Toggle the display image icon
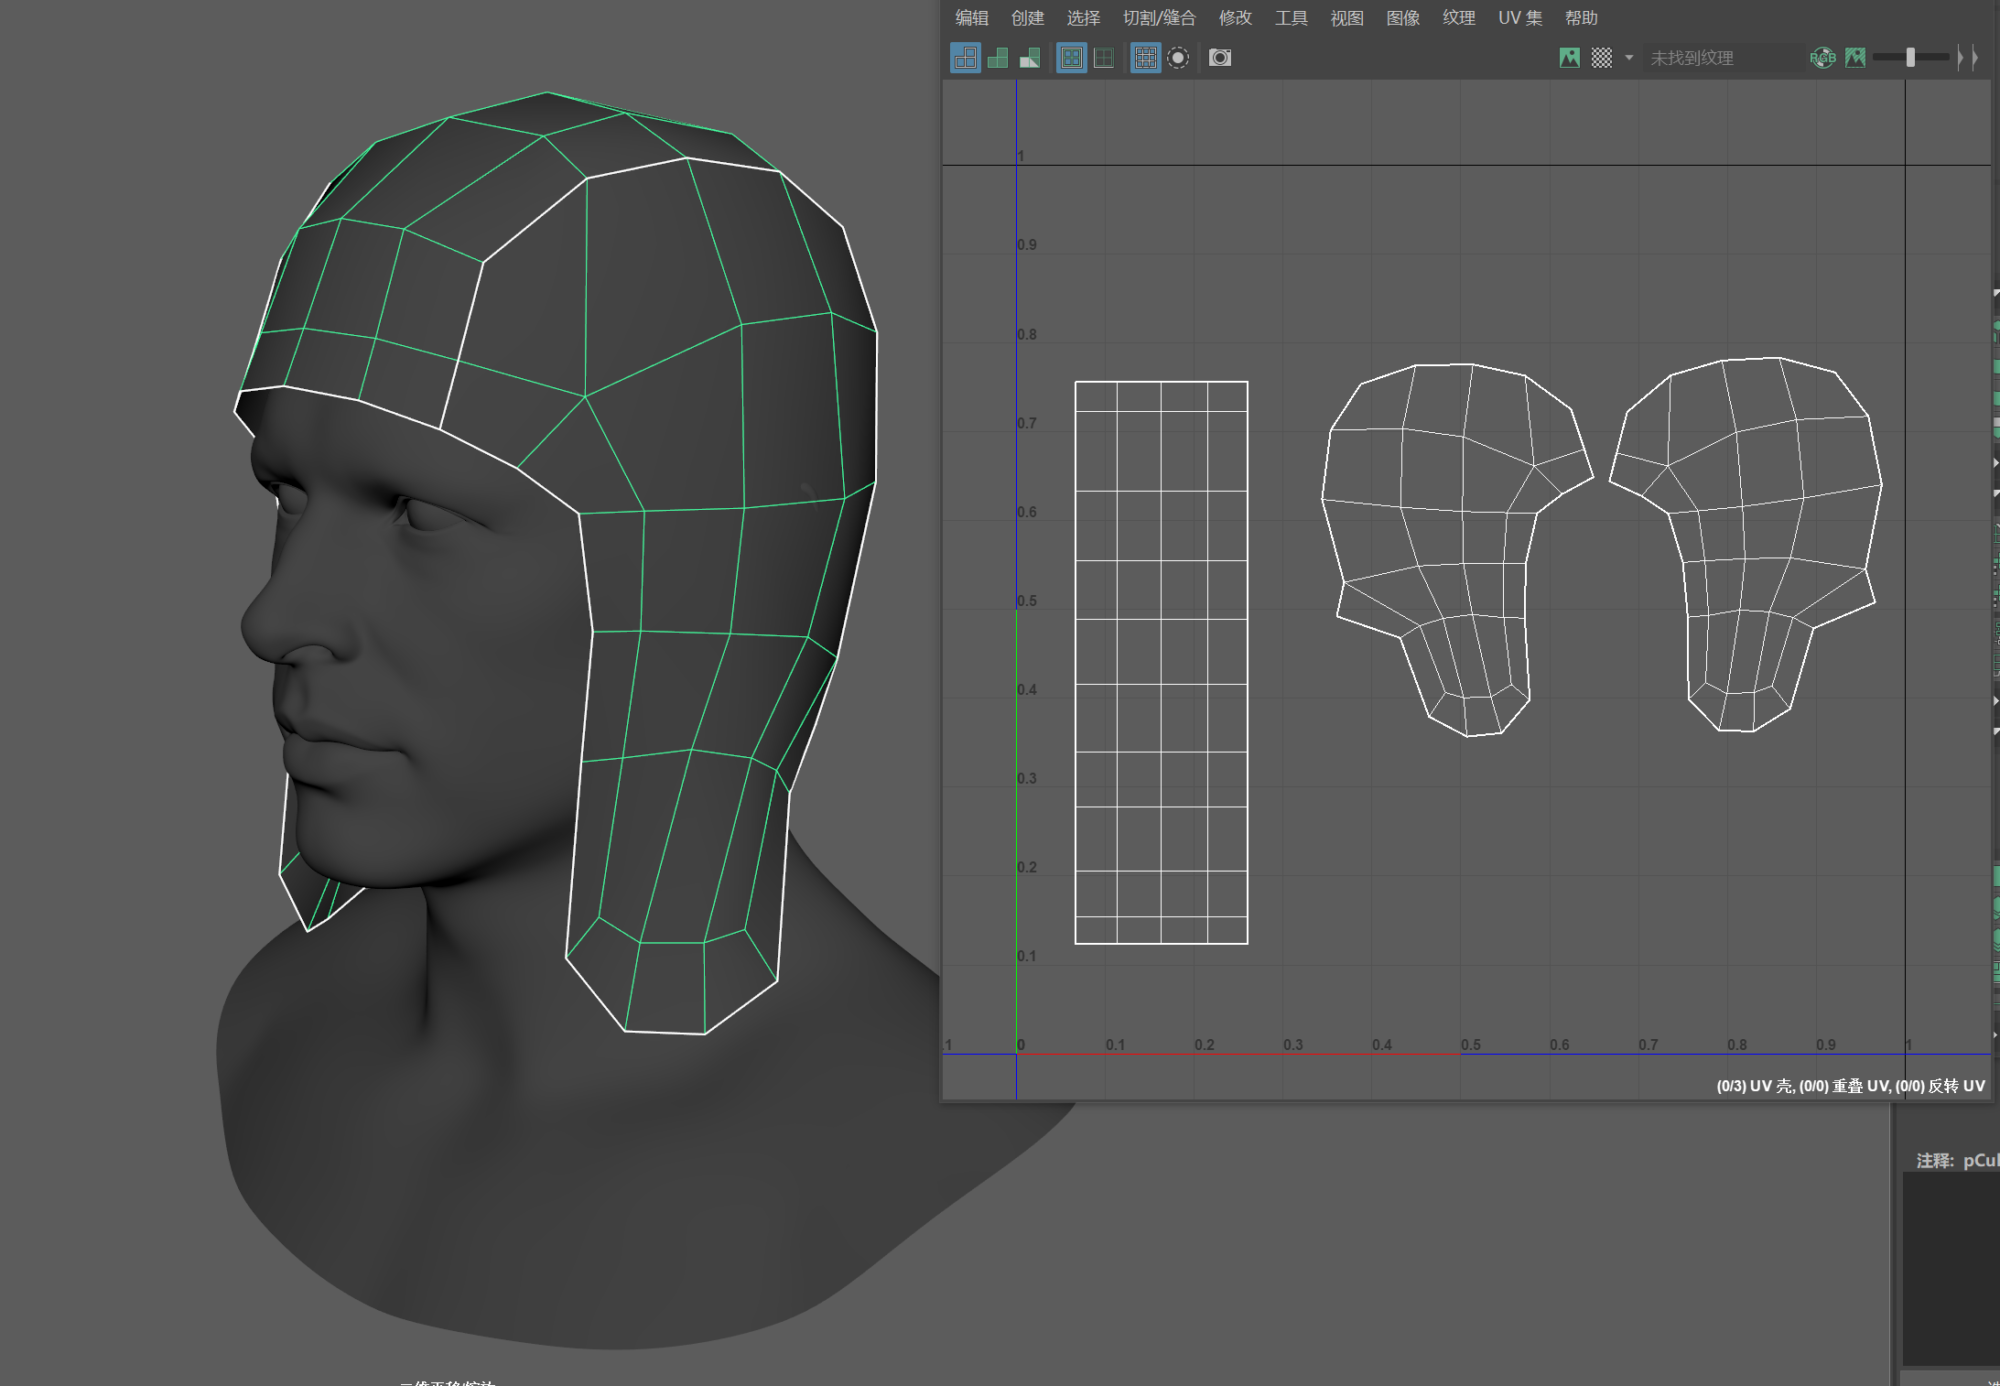 point(1569,58)
